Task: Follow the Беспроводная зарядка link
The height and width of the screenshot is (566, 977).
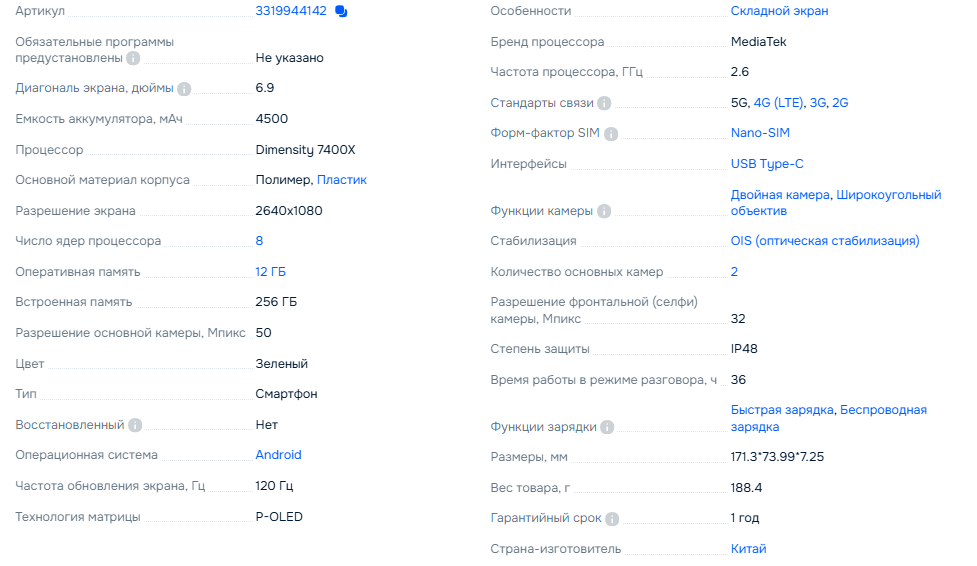Action: (883, 410)
